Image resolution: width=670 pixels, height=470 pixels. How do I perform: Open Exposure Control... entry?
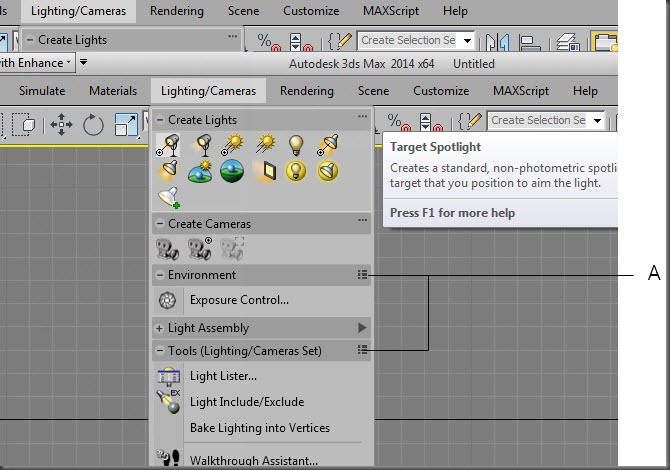click(x=239, y=300)
